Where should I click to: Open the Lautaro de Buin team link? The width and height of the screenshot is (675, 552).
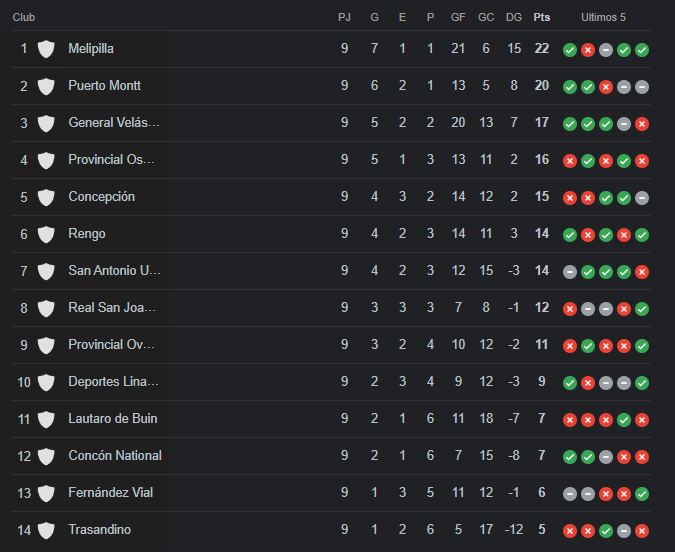[113, 419]
